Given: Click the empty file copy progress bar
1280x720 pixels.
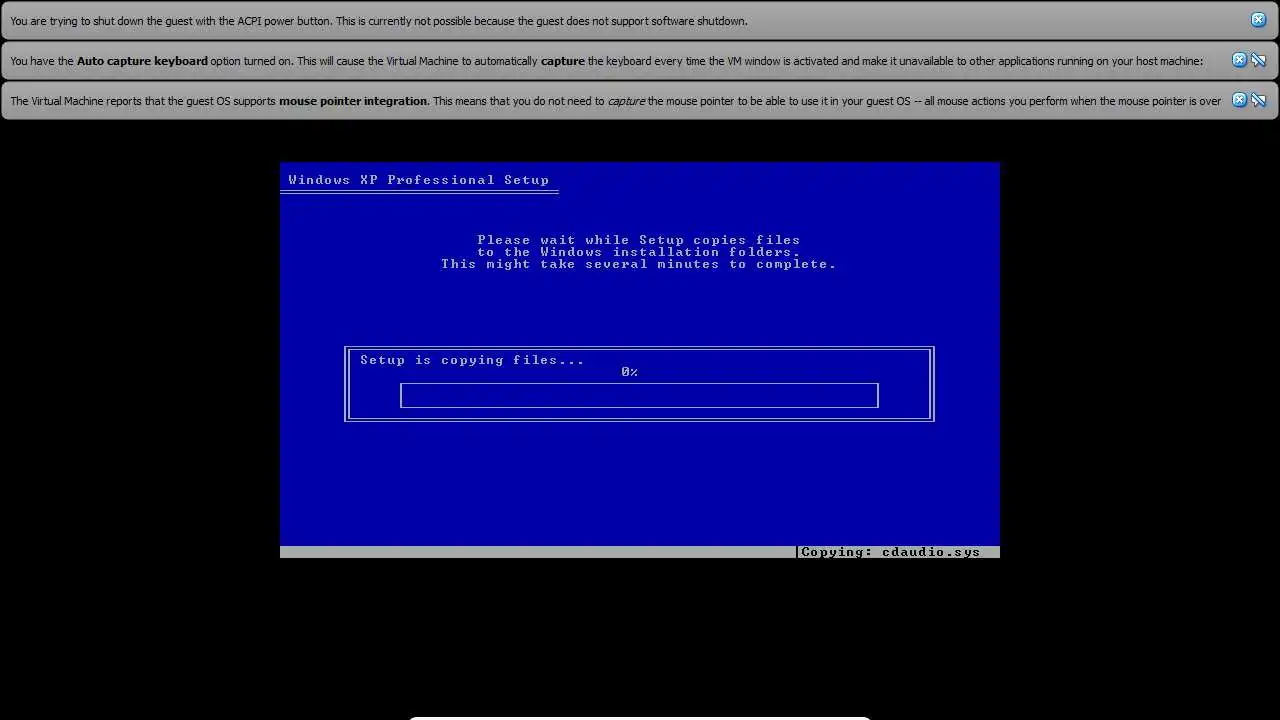Looking at the screenshot, I should [x=639, y=395].
